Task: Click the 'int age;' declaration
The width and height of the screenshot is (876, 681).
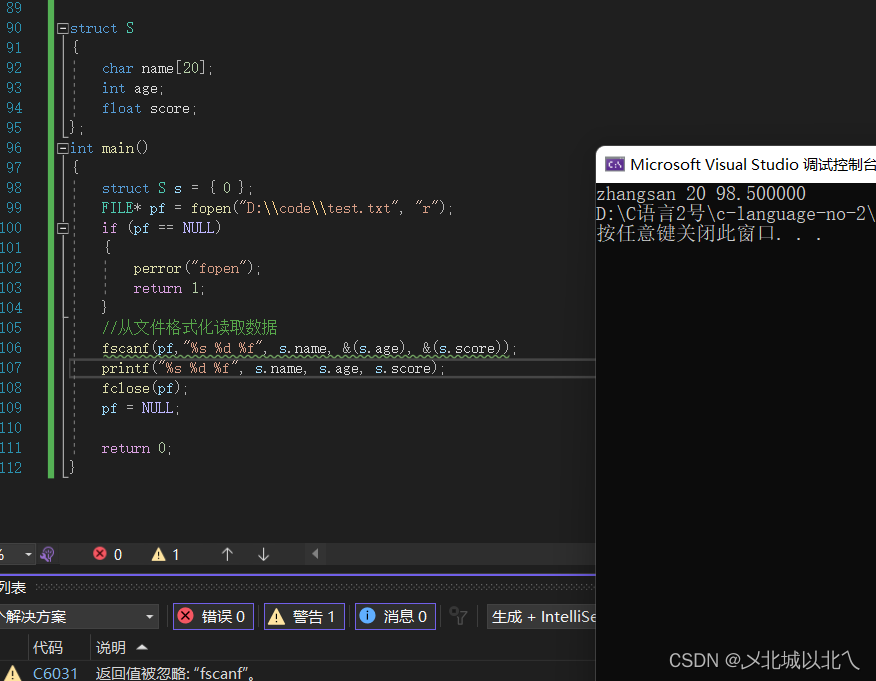Action: tap(132, 89)
